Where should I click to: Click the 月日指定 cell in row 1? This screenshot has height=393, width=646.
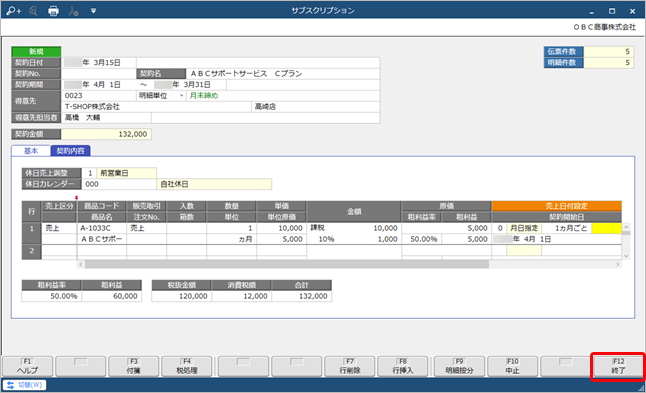[524, 228]
